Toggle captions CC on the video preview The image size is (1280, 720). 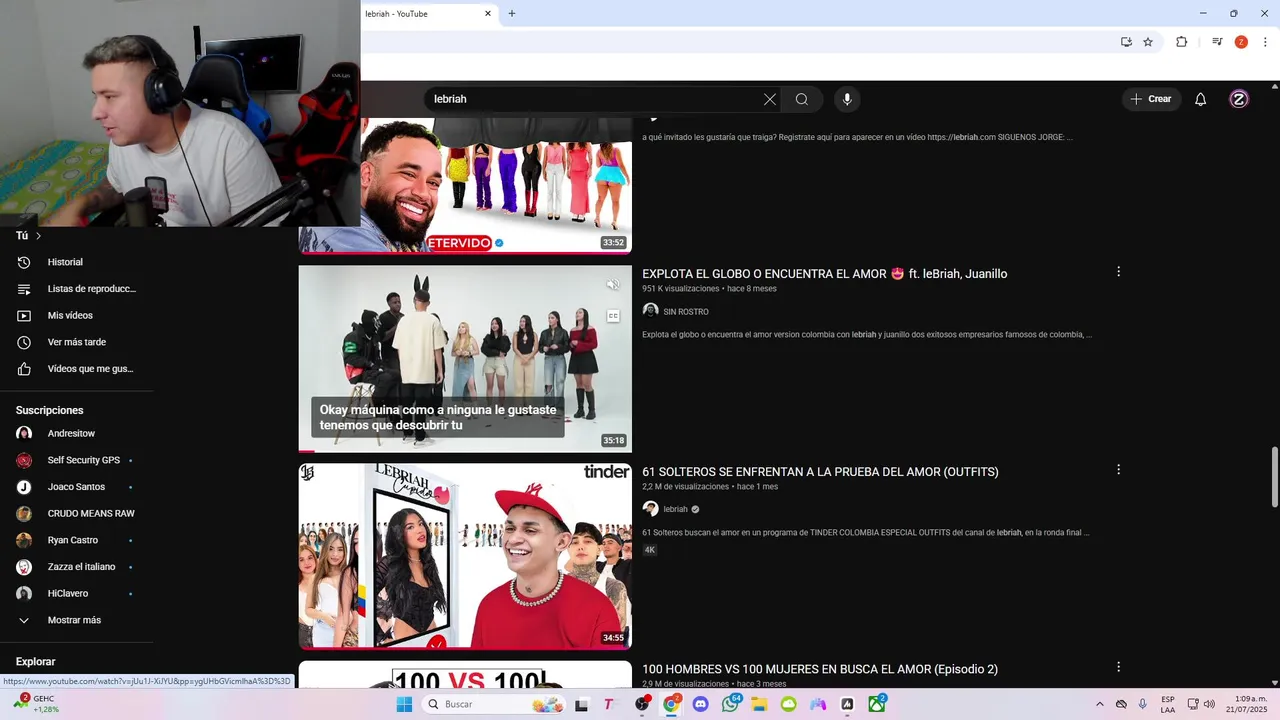click(x=613, y=316)
